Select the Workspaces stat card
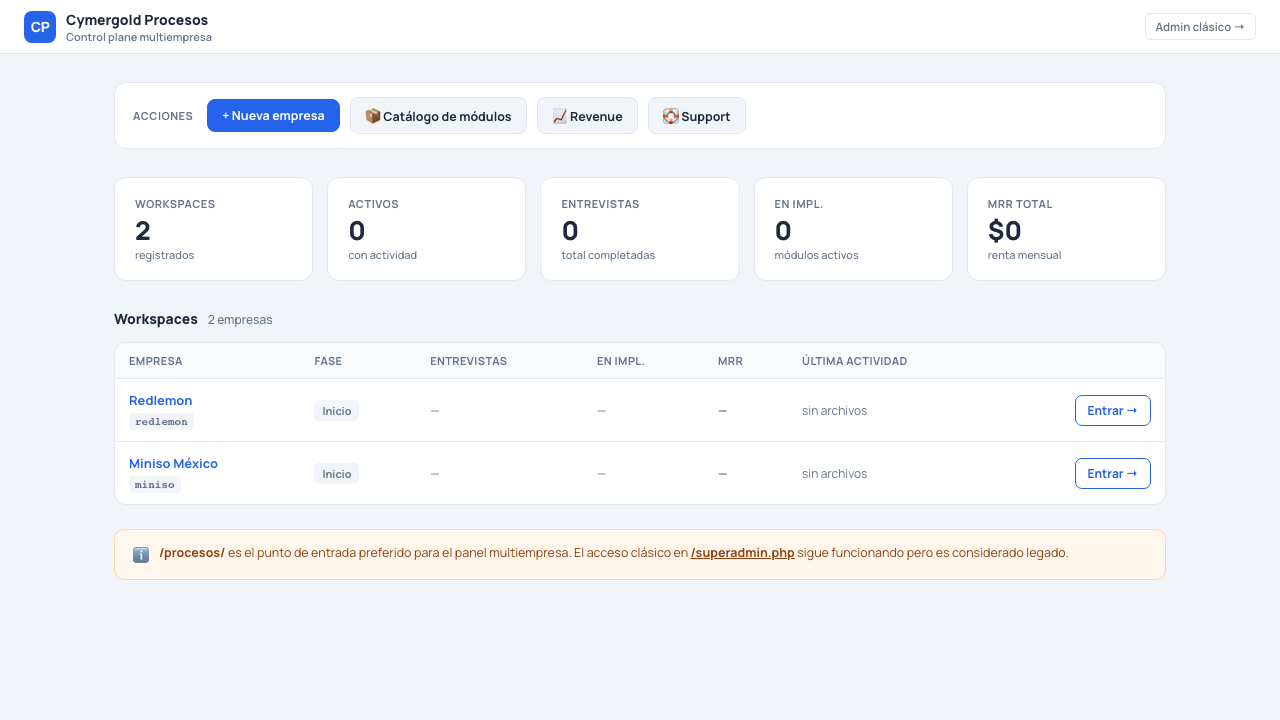 [x=214, y=229]
